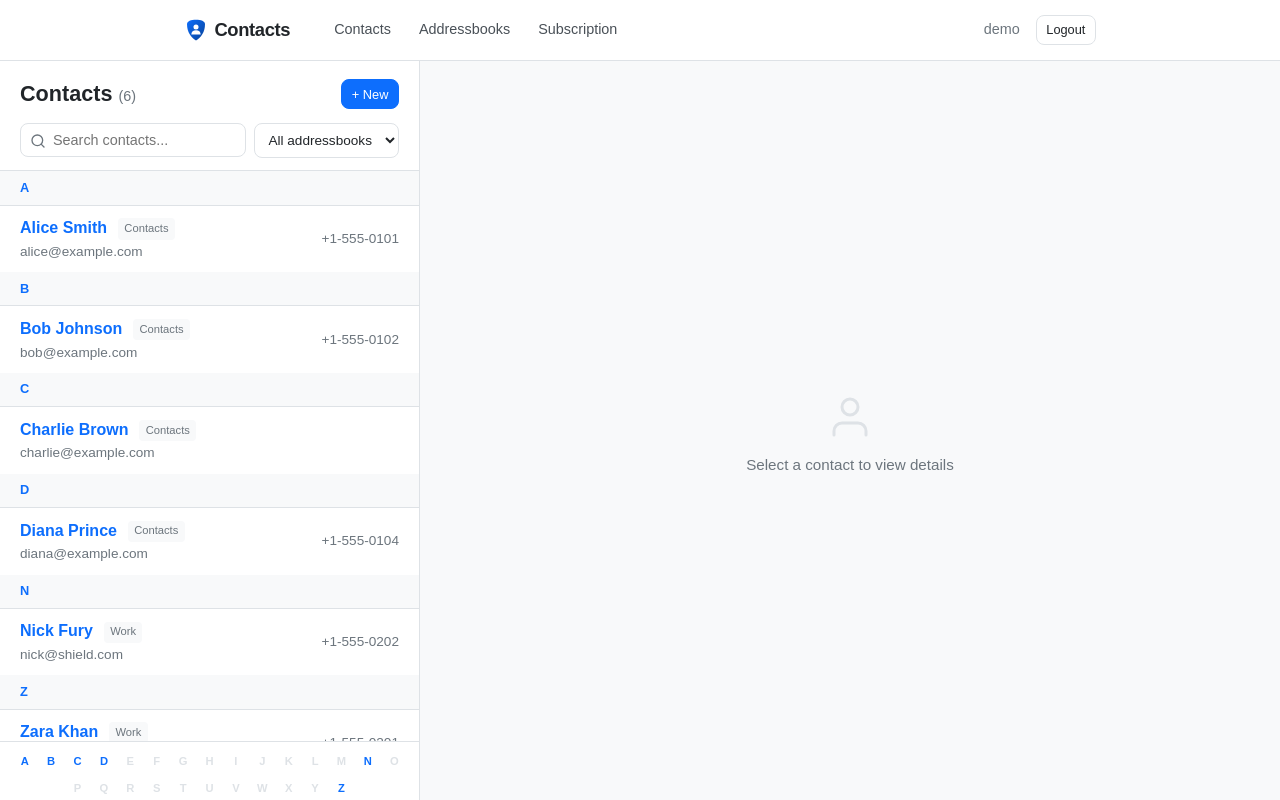Click the Contacts brand title in the header

pos(252,30)
